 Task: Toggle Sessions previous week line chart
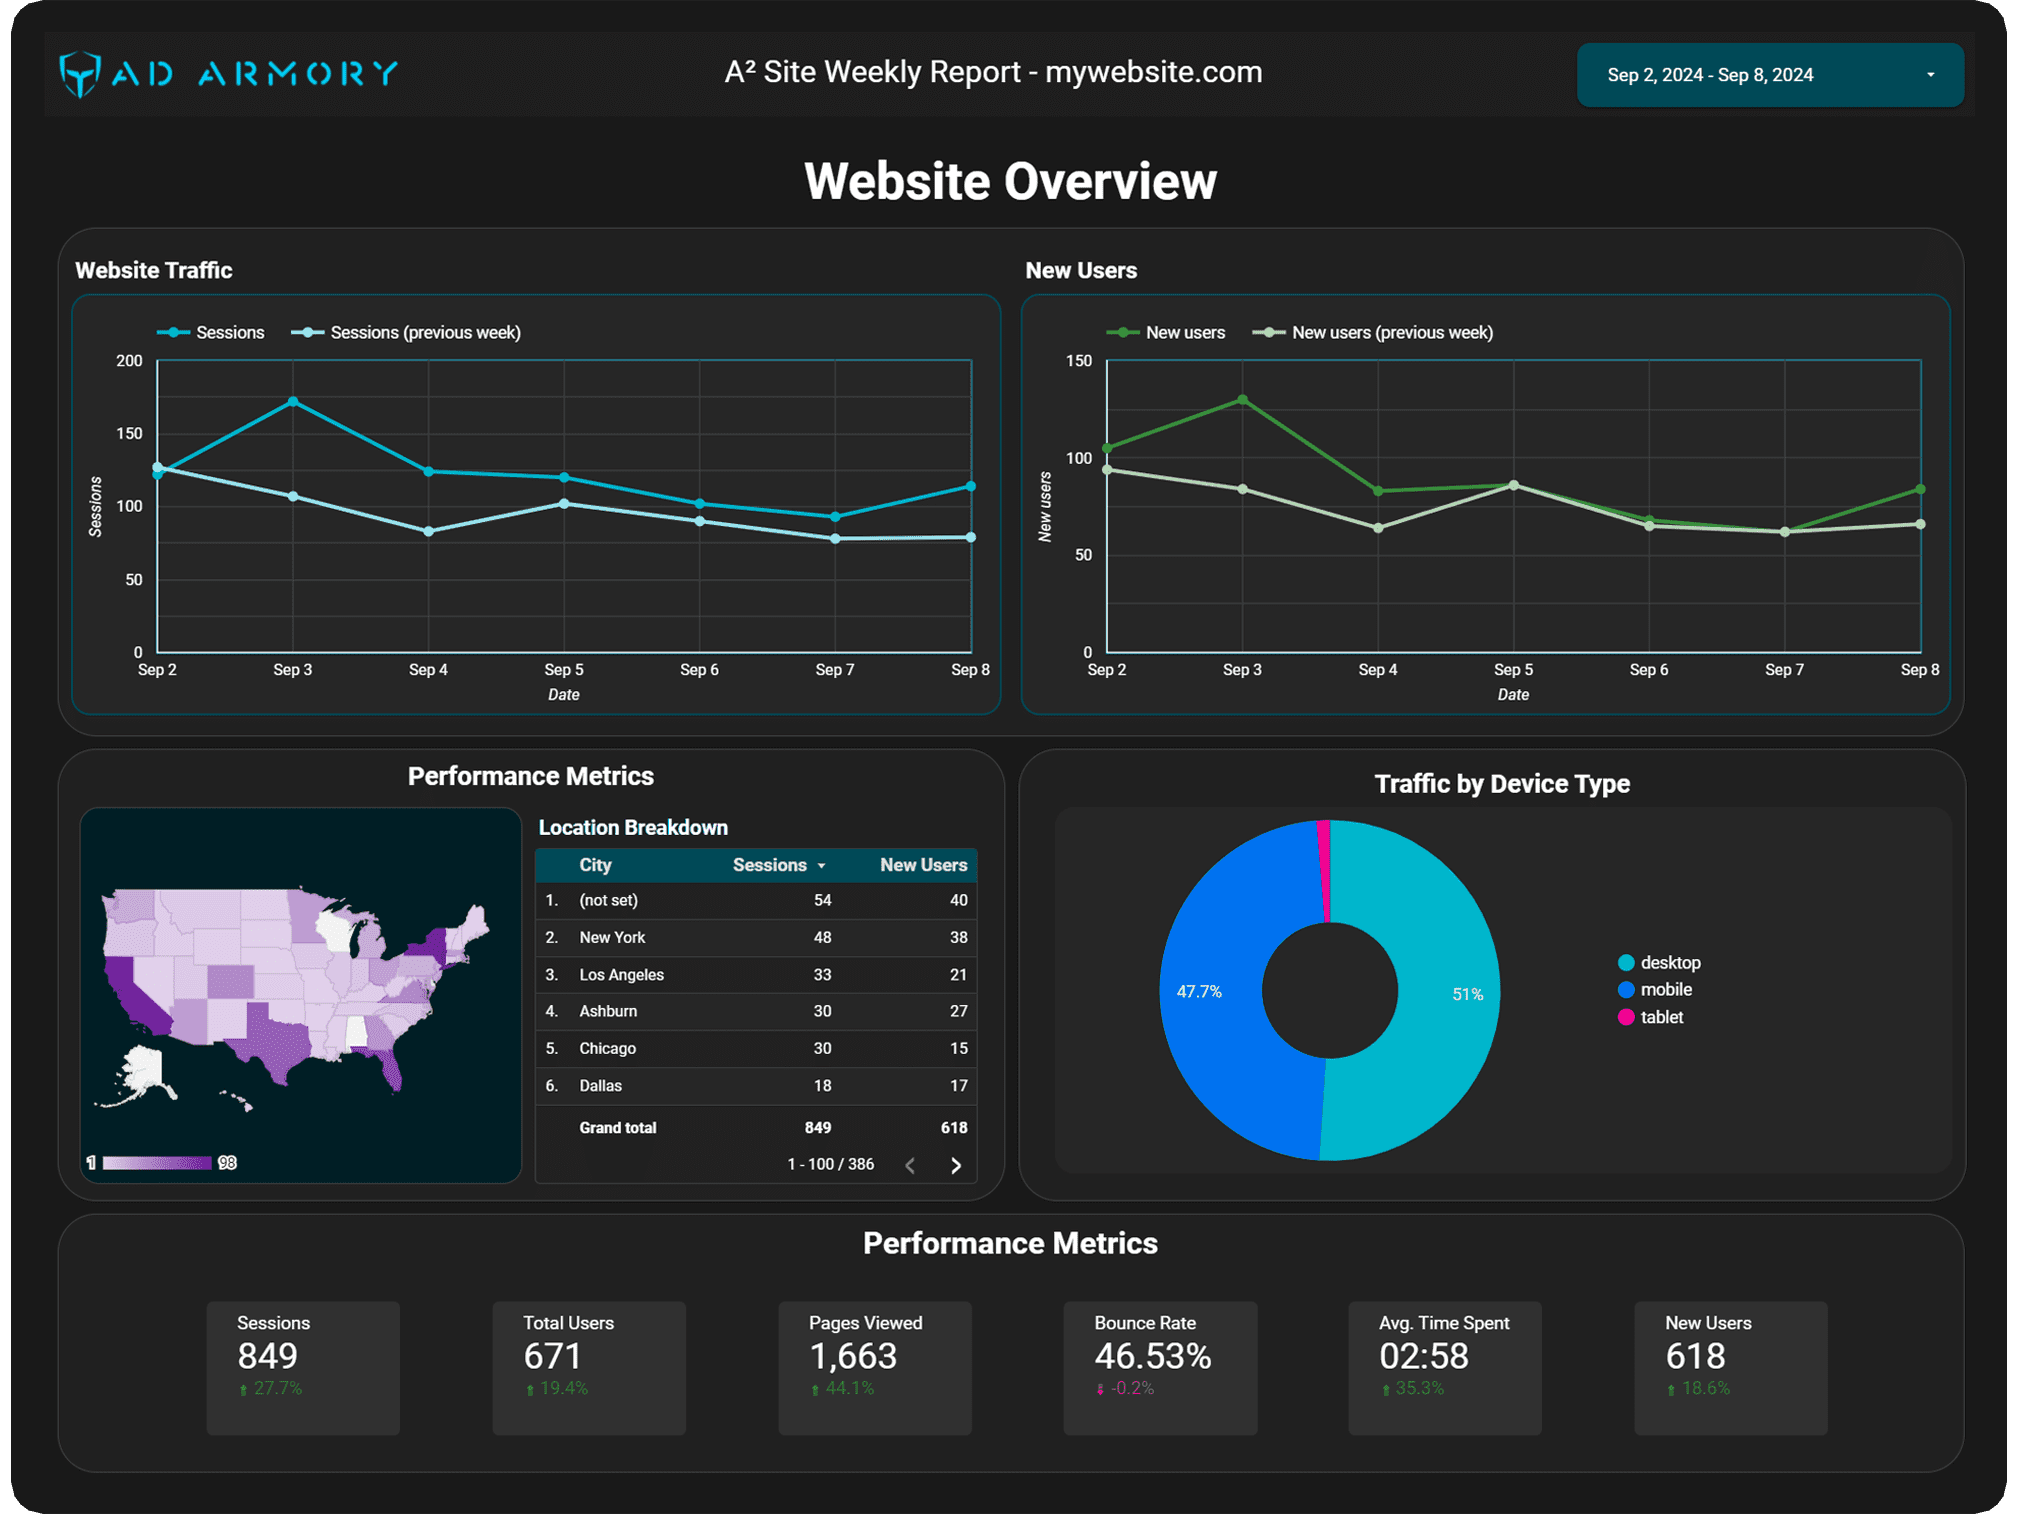coord(421,333)
